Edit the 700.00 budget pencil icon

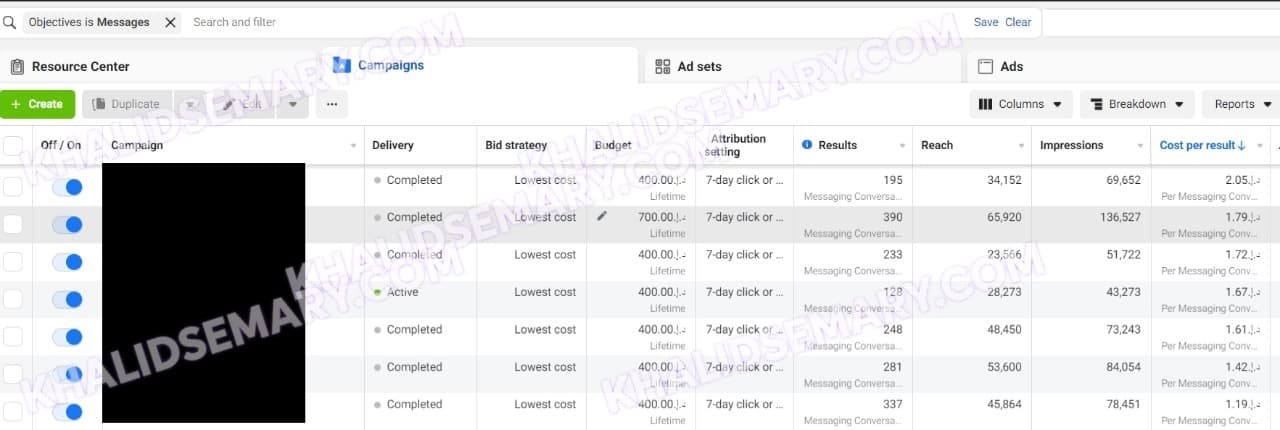(x=602, y=216)
